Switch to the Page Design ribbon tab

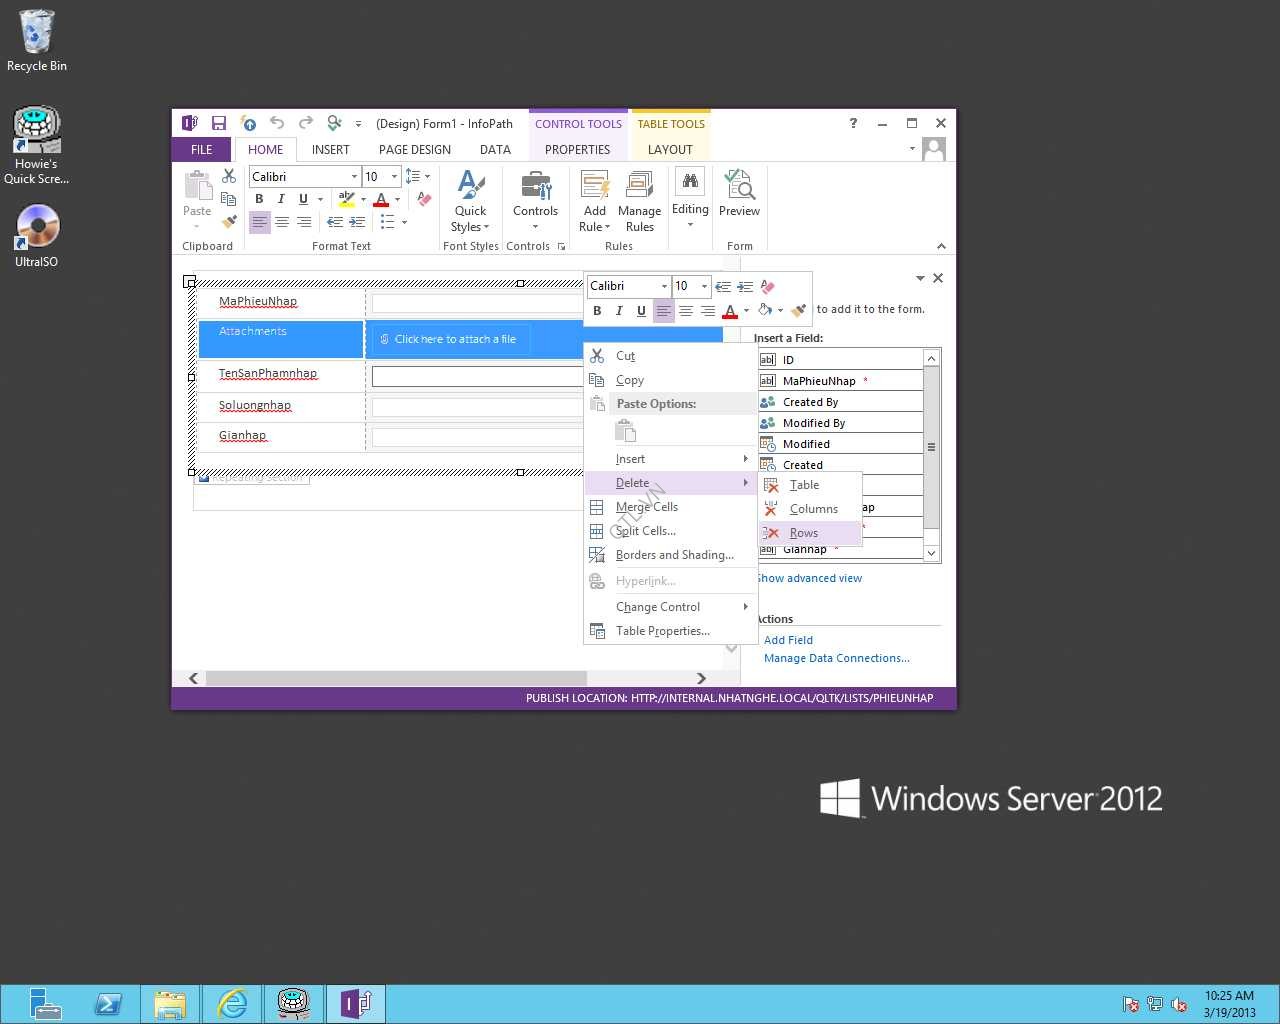click(x=414, y=150)
